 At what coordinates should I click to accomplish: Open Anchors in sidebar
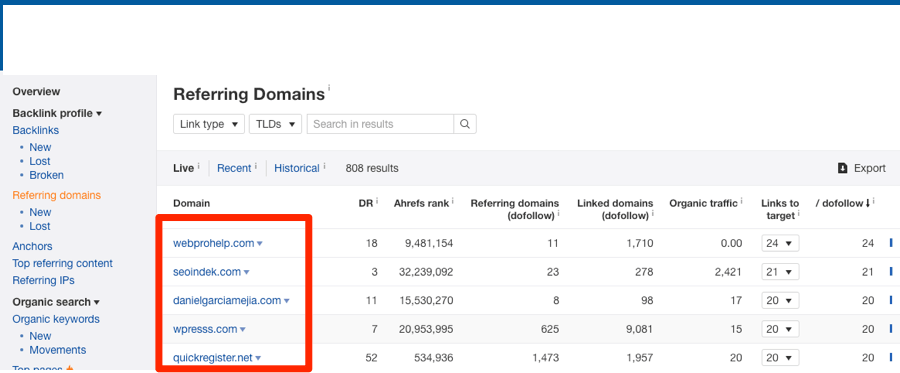(x=32, y=246)
